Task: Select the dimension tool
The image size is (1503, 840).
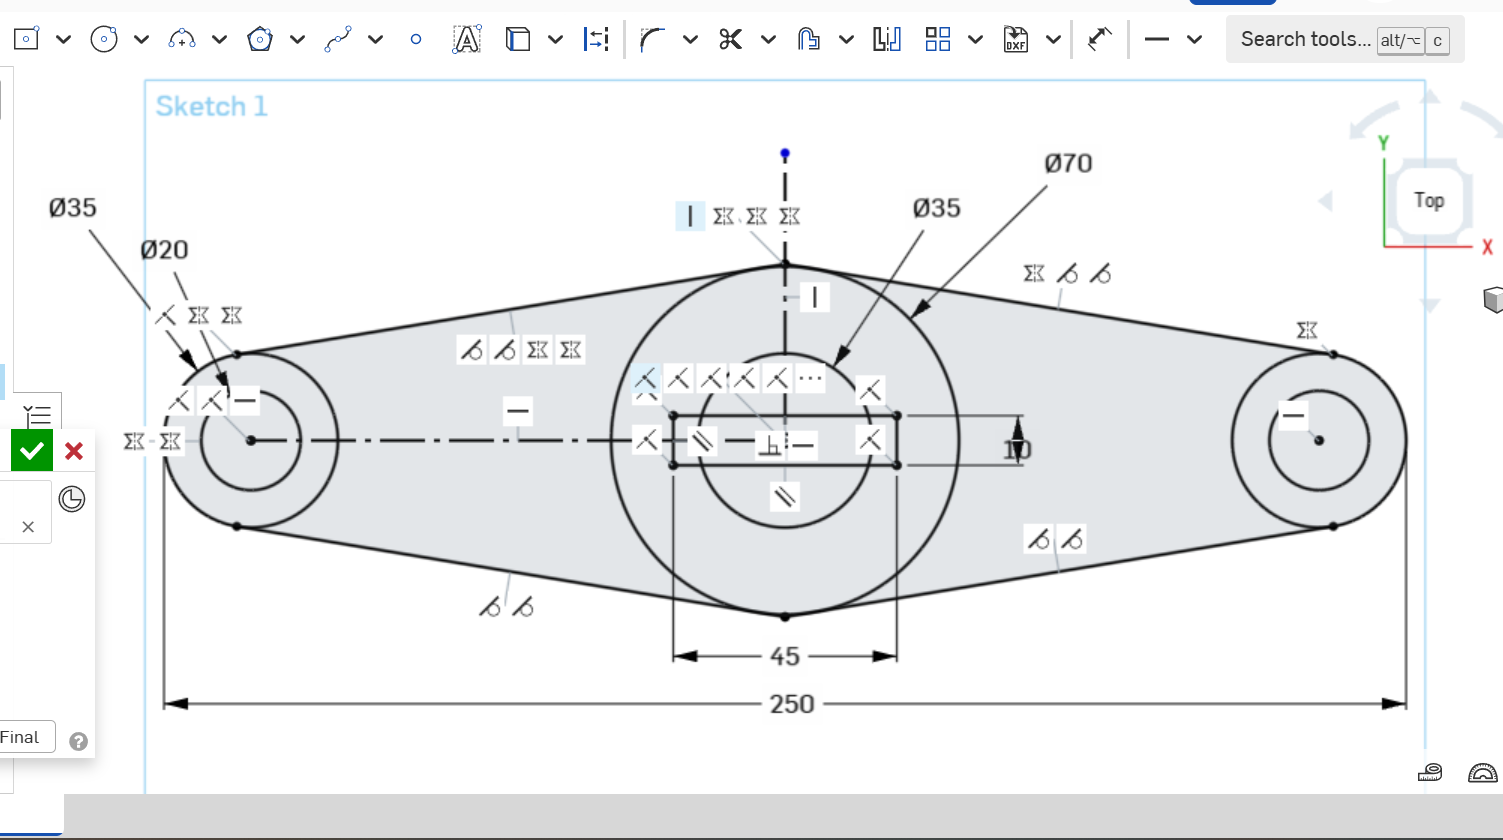Action: [x=1100, y=39]
